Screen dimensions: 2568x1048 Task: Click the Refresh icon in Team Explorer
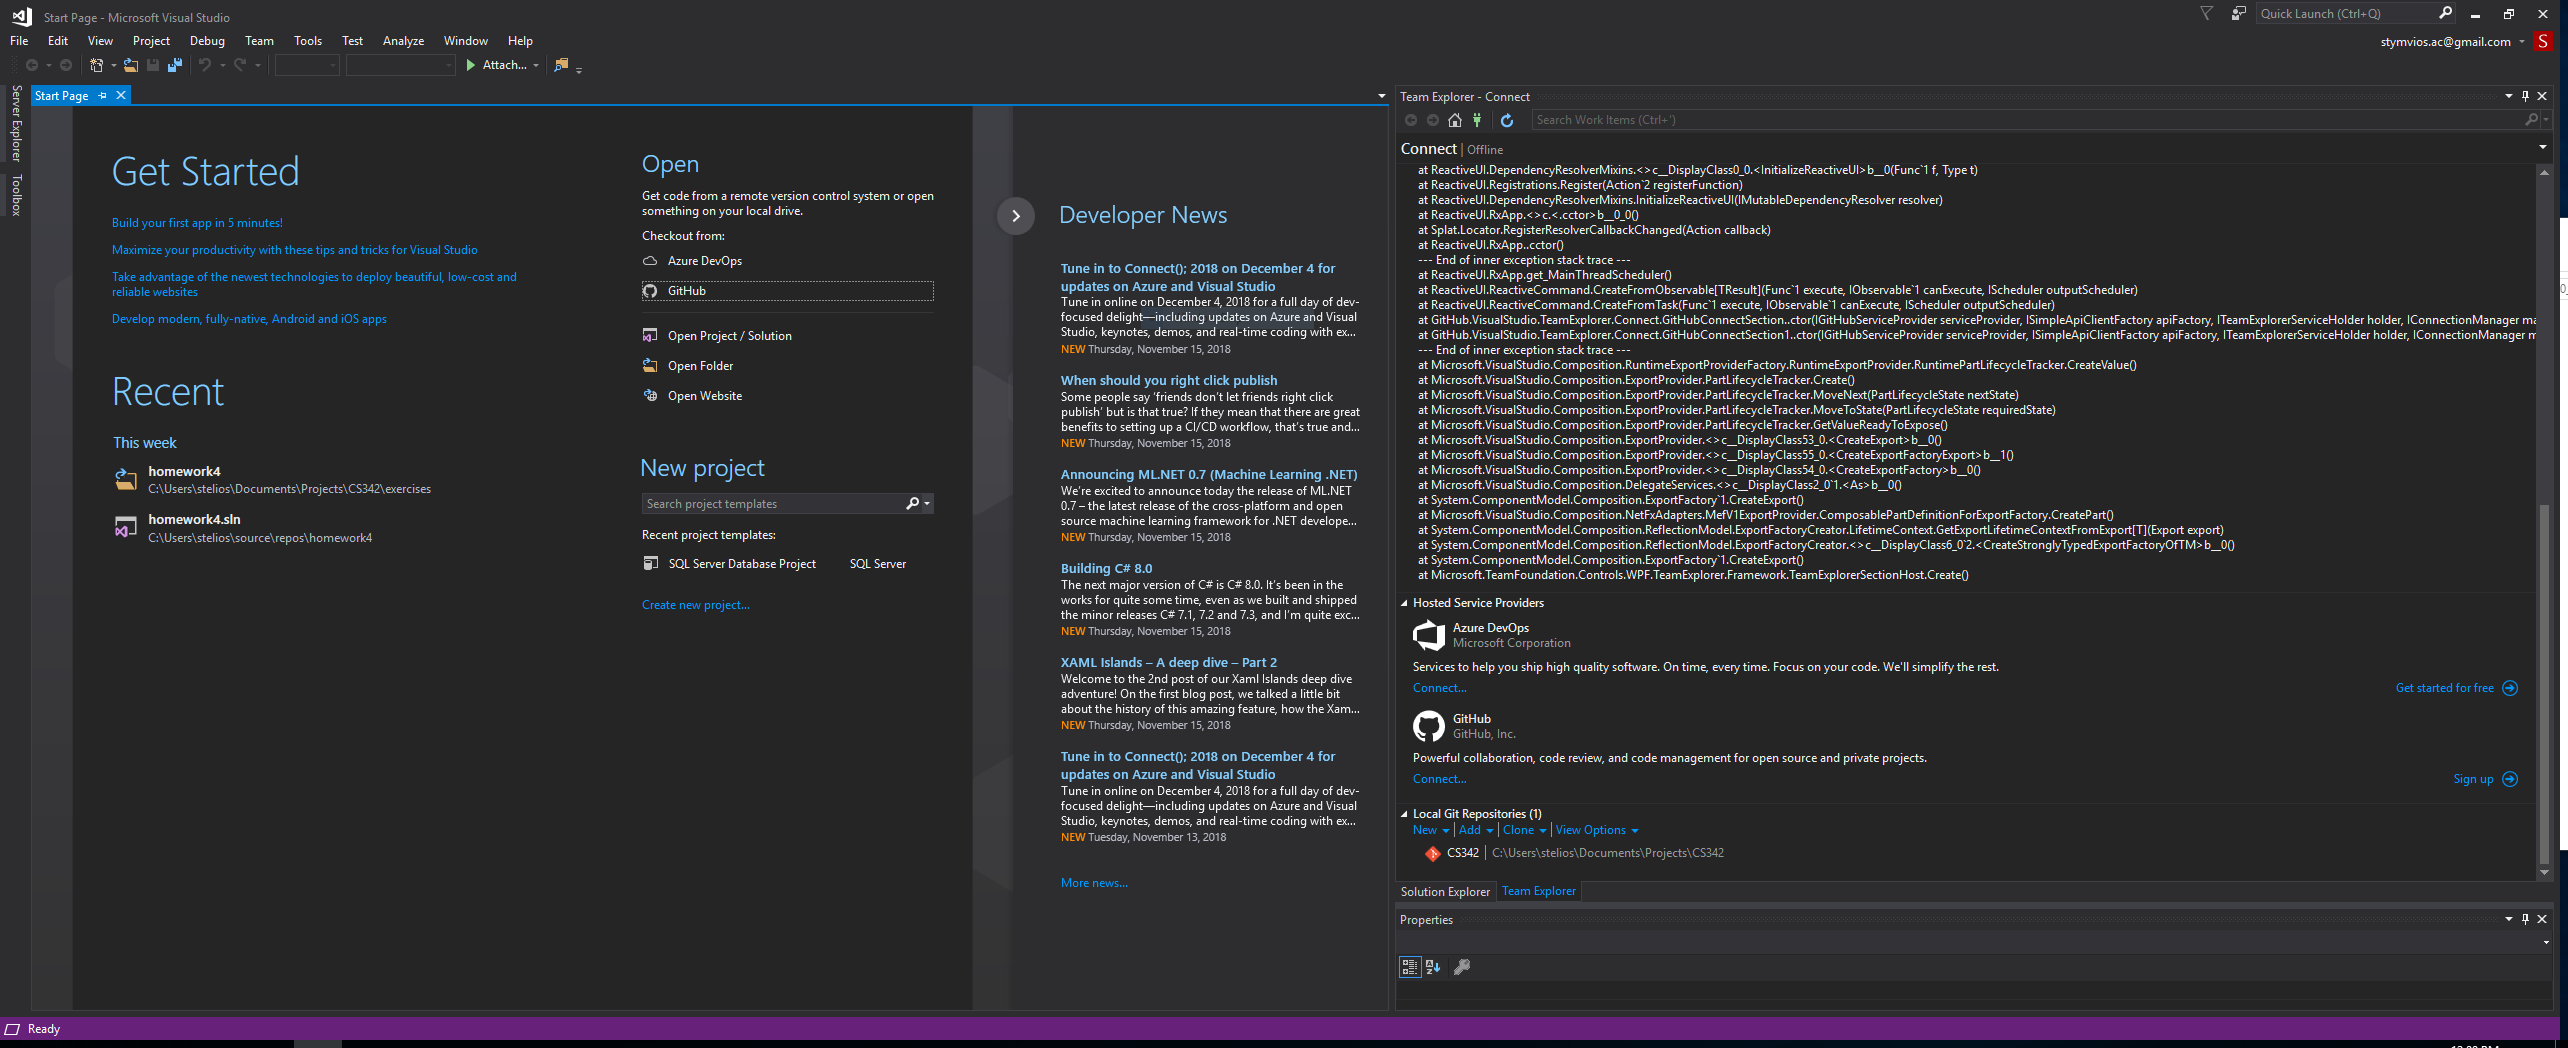(1507, 120)
